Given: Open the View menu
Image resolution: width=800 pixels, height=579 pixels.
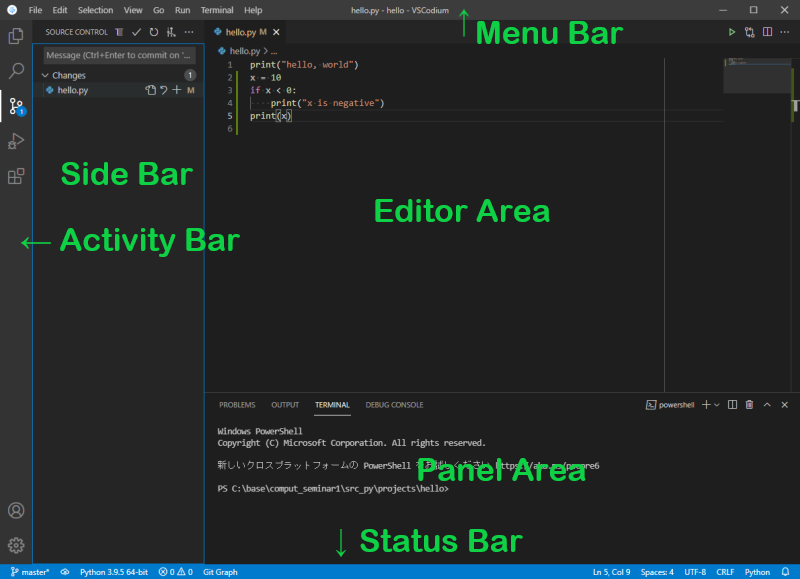Looking at the screenshot, I should point(133,10).
